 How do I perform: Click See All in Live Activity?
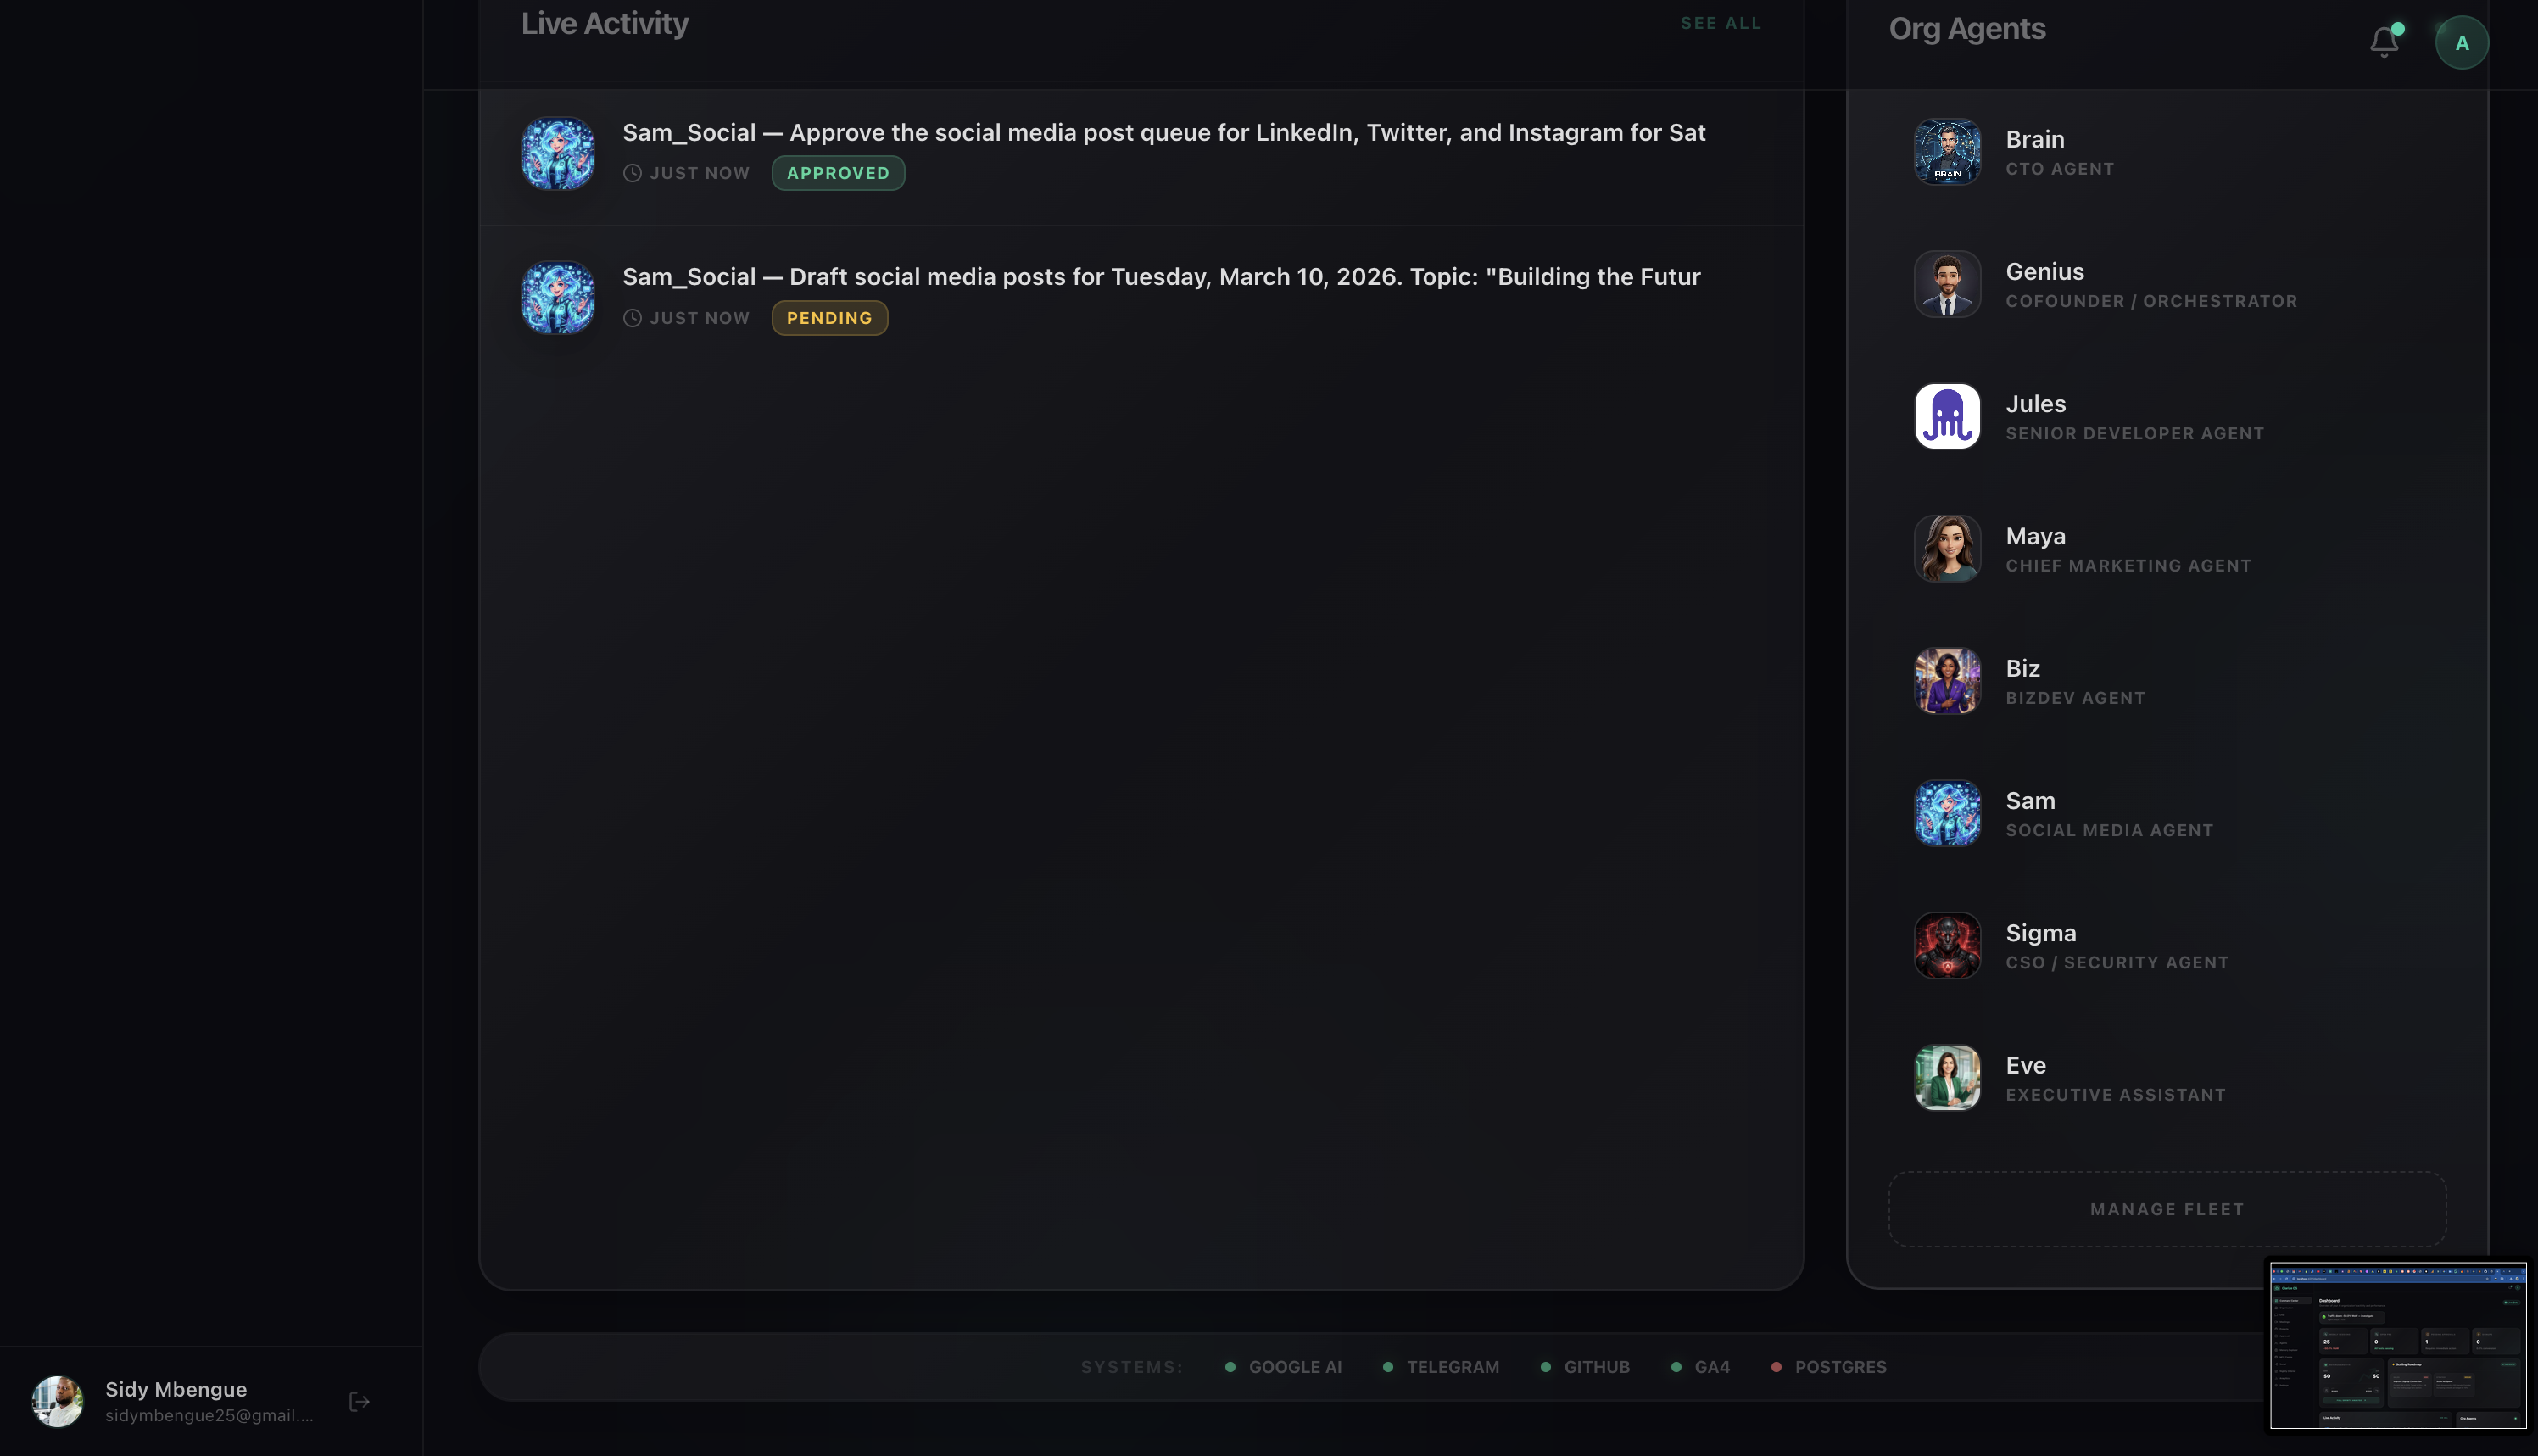point(1720,23)
